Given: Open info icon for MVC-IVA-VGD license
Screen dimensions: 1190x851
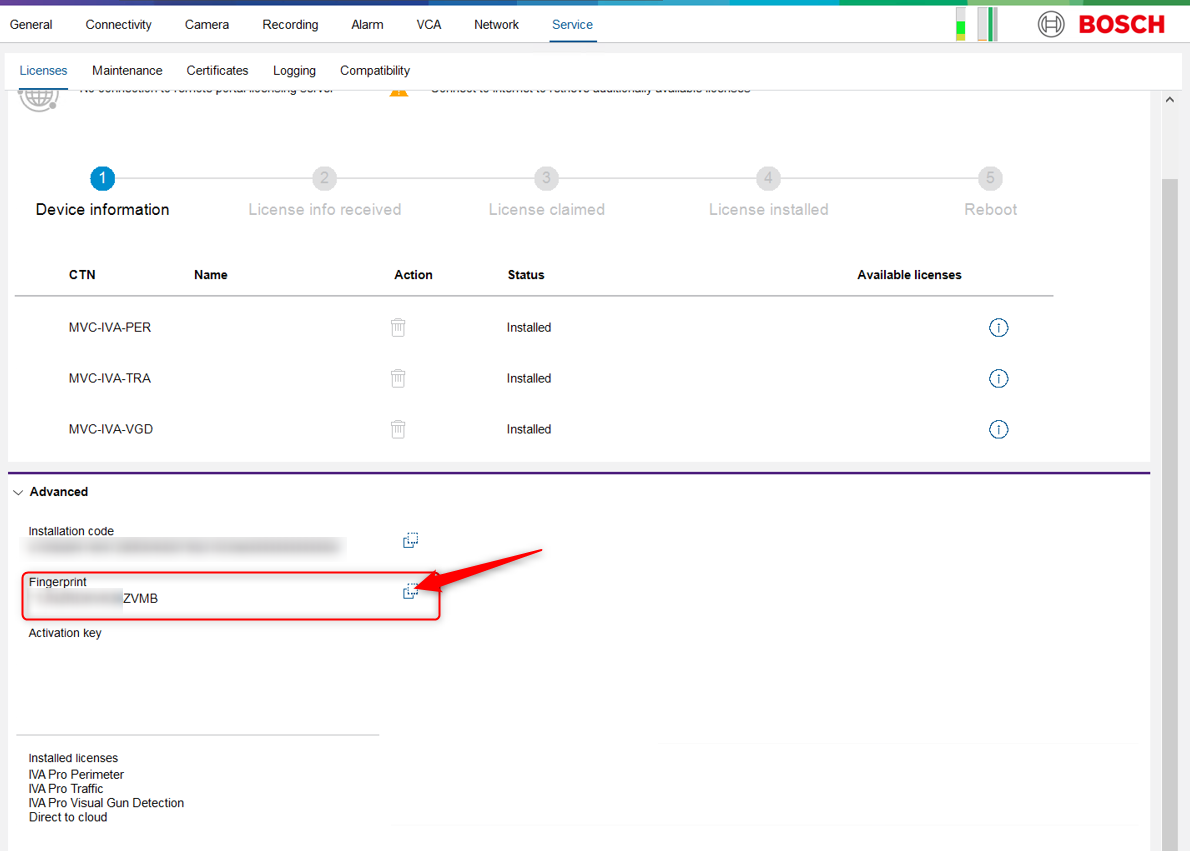Looking at the screenshot, I should (998, 429).
